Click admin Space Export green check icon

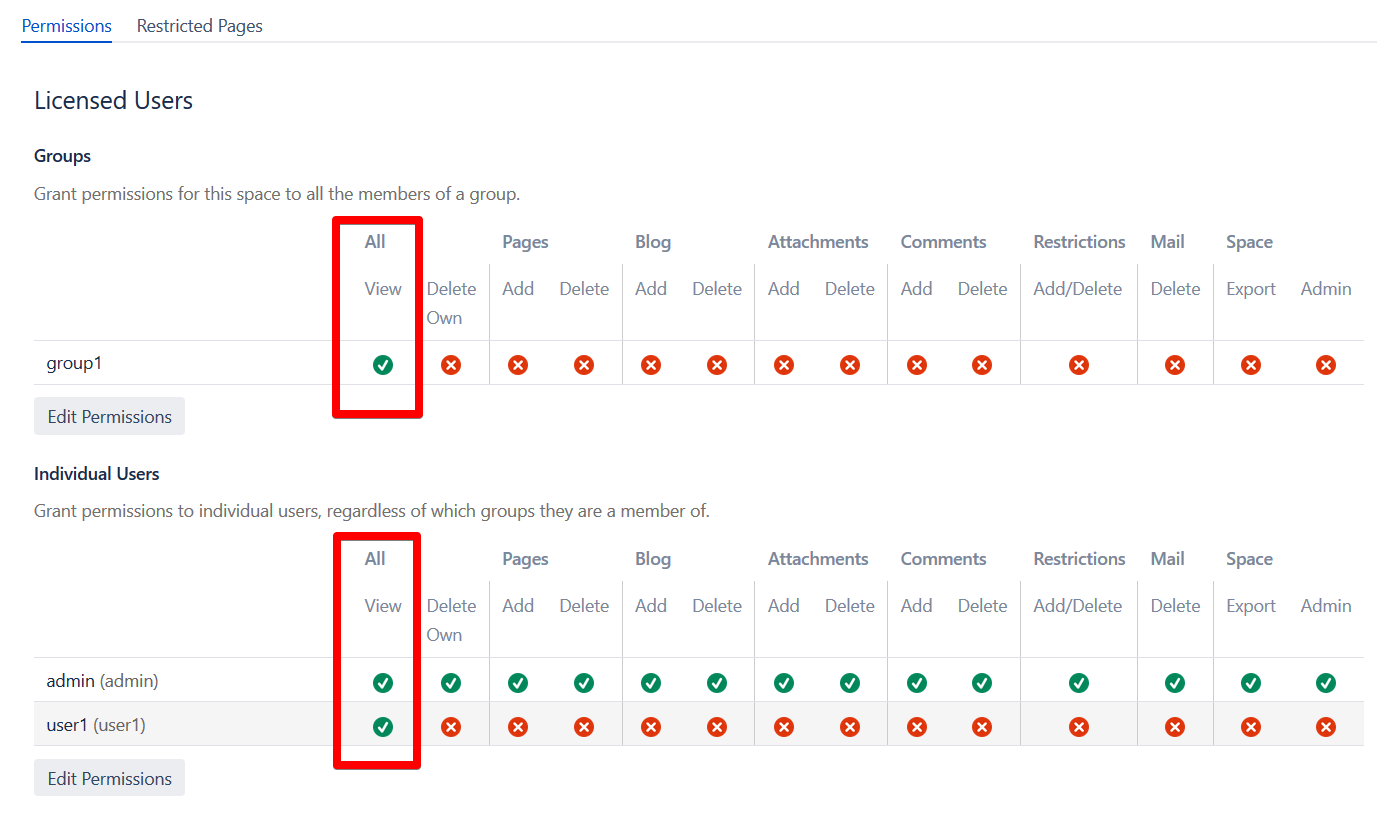point(1251,683)
